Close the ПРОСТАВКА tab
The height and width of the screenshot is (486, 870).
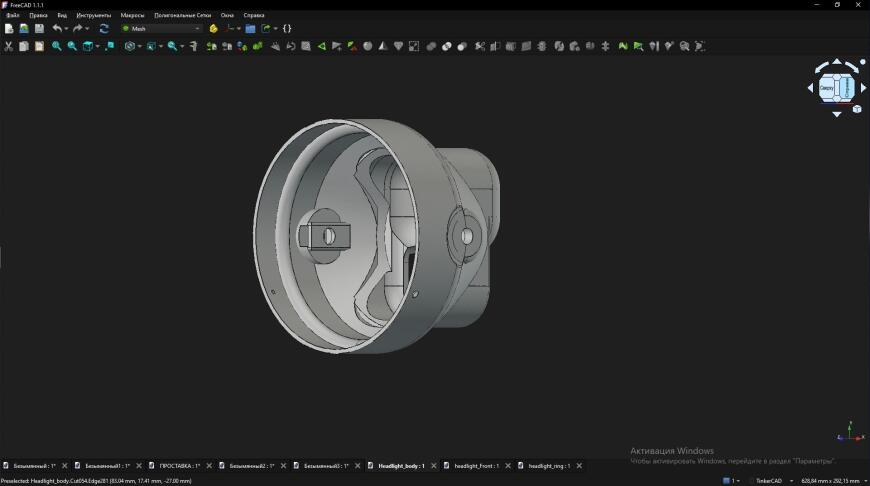(209, 466)
